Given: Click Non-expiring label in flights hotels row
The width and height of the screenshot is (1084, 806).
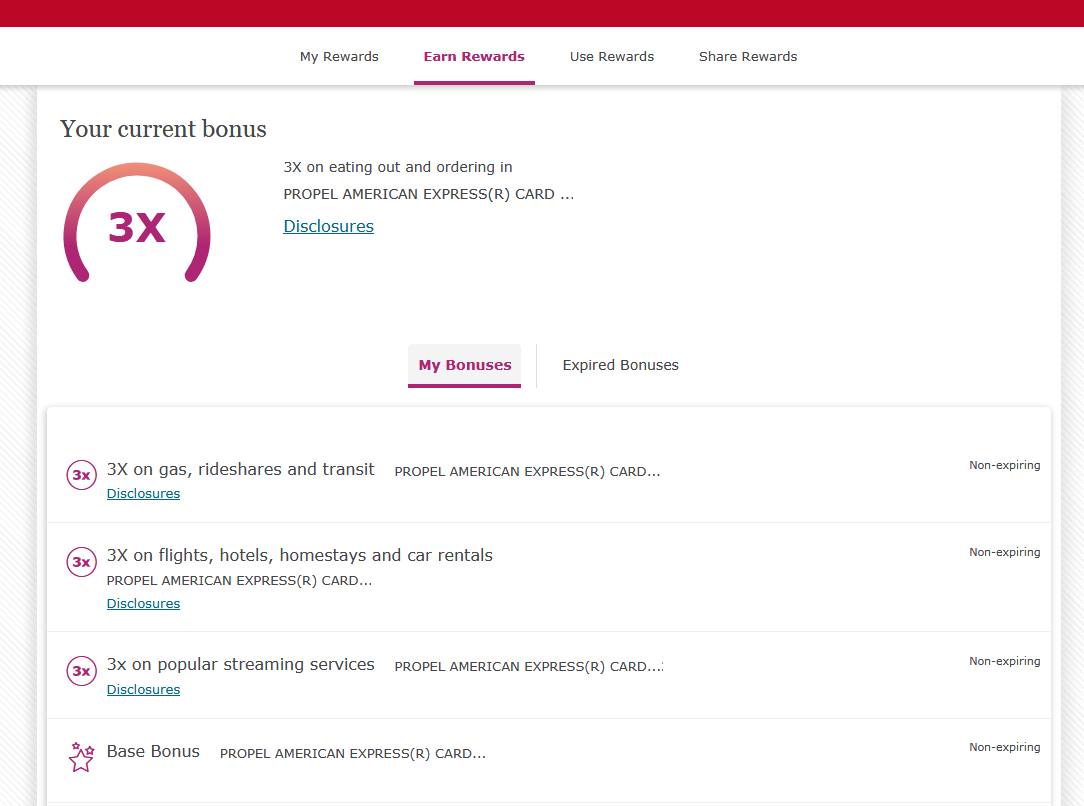Looking at the screenshot, I should [x=1004, y=552].
